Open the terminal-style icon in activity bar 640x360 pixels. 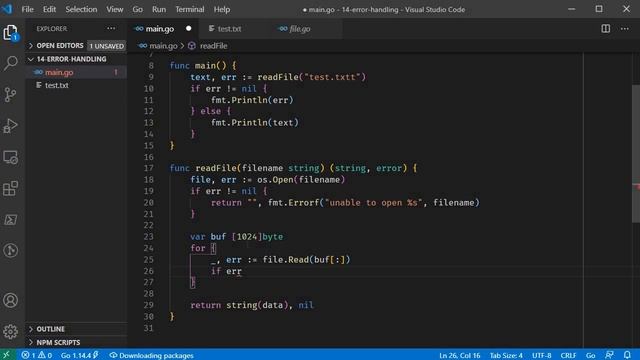(x=11, y=220)
